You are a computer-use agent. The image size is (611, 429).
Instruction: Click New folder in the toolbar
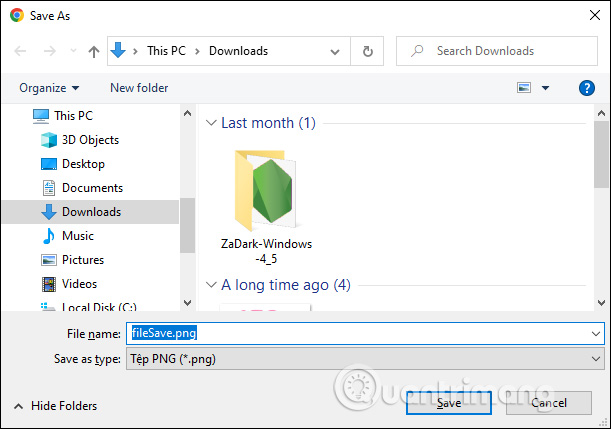(x=139, y=88)
